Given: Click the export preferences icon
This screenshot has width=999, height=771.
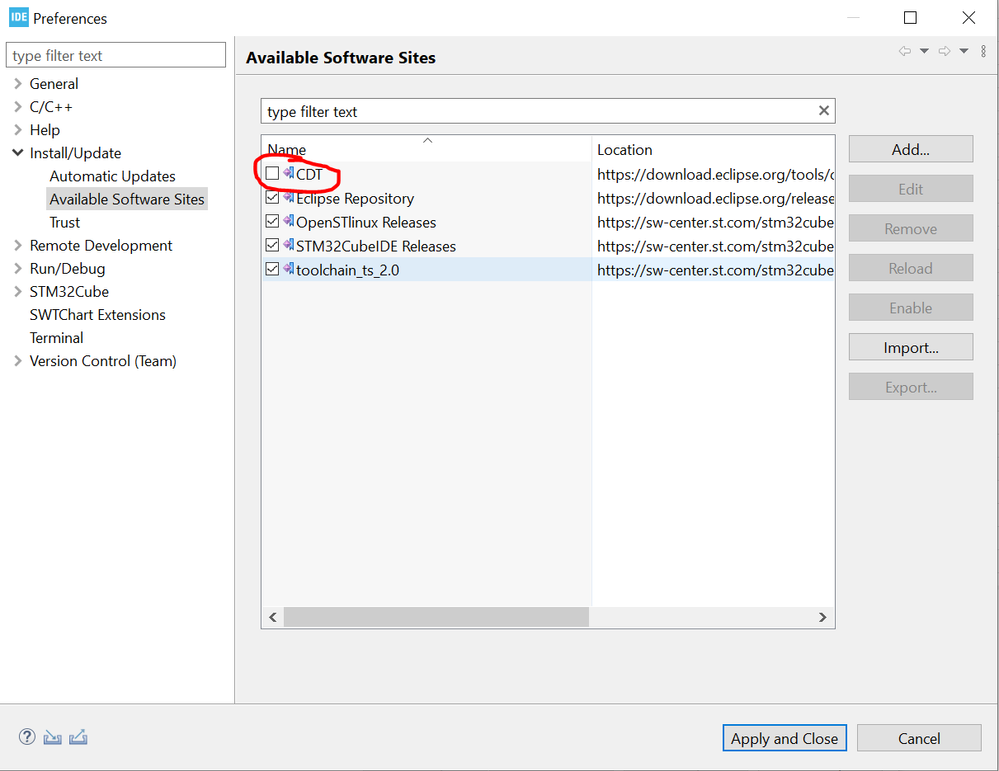Looking at the screenshot, I should (78, 737).
